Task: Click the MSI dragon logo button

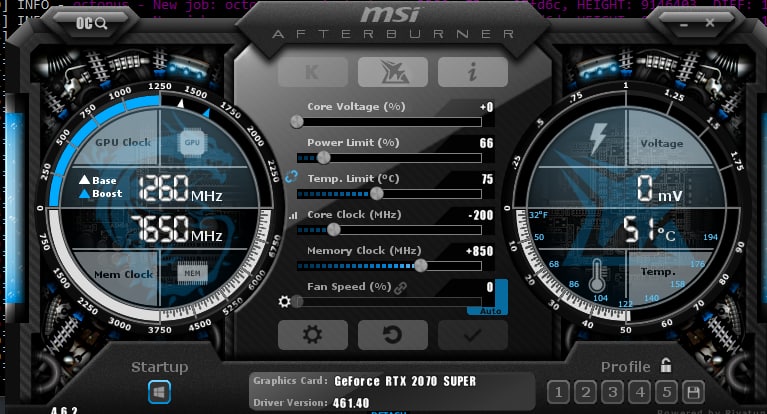Action: pyautogui.click(x=393, y=72)
